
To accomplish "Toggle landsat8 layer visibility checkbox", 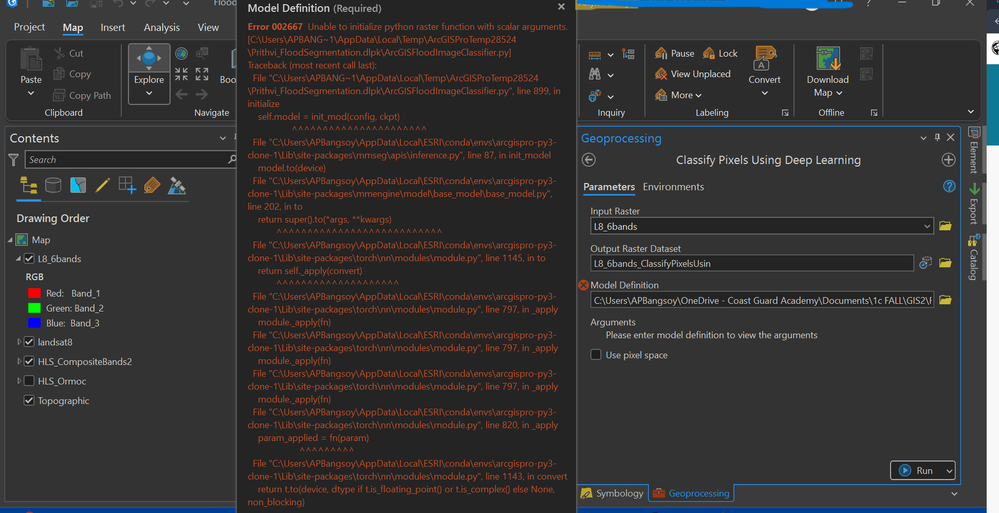I will (x=29, y=342).
